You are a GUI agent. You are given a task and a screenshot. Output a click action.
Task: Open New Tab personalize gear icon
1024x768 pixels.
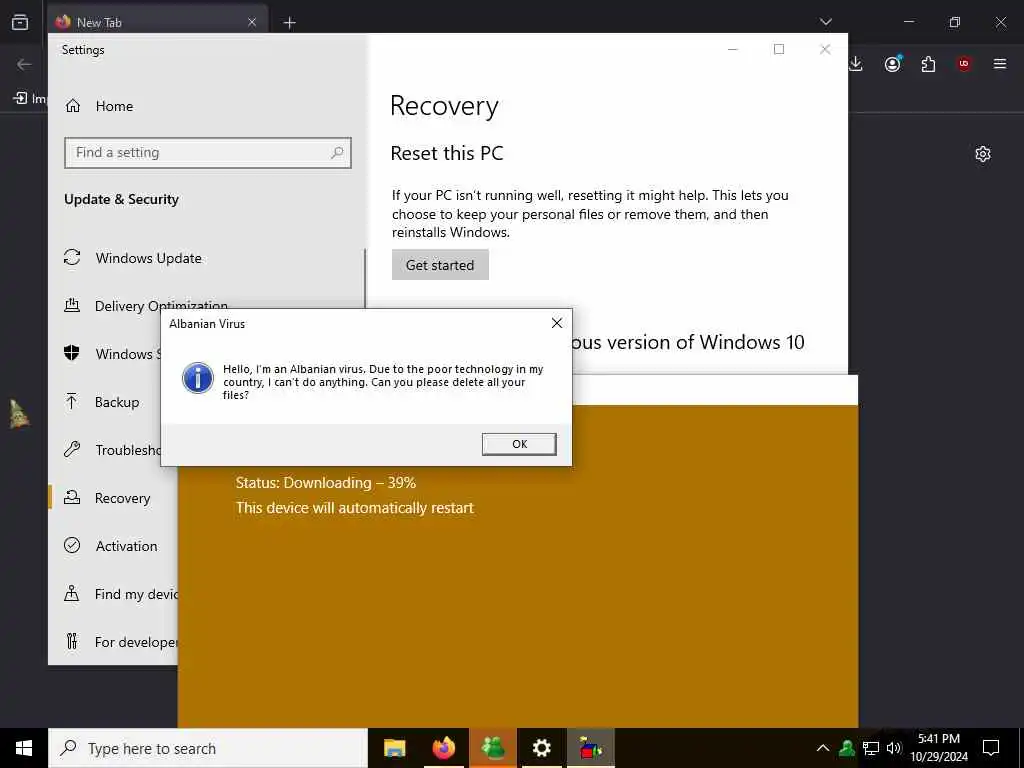[x=983, y=154]
